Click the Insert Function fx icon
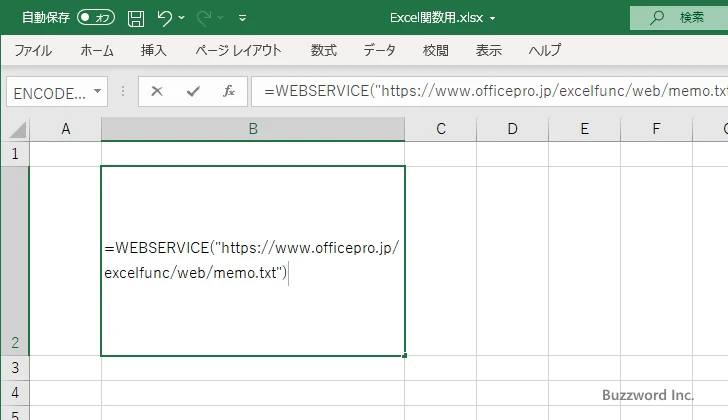The image size is (728, 420). coord(229,91)
